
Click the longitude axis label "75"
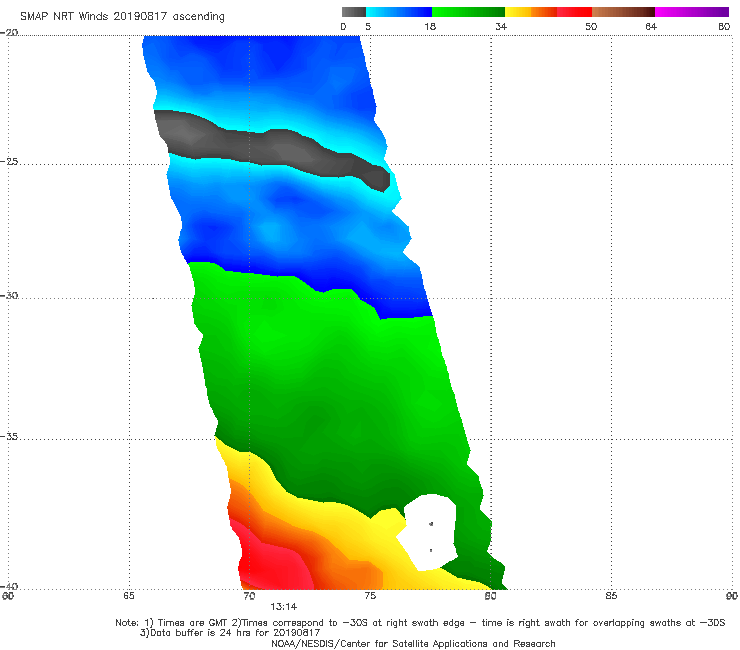tap(370, 596)
